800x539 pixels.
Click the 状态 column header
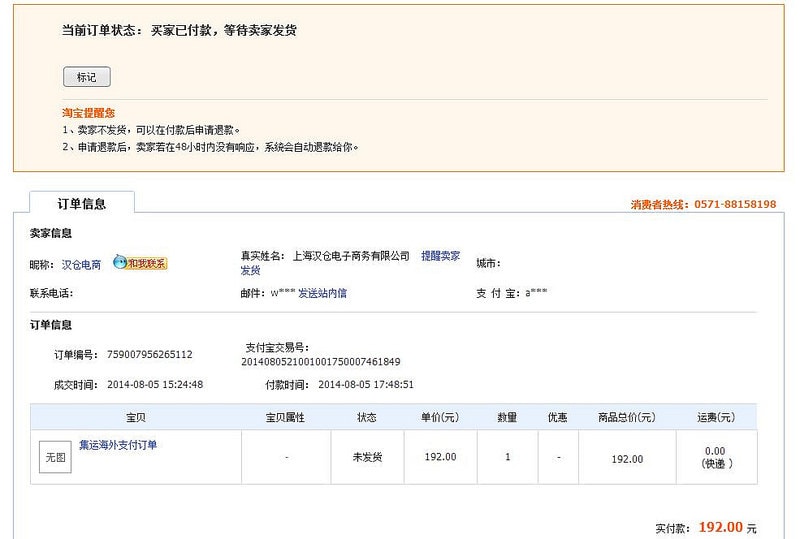click(367, 417)
